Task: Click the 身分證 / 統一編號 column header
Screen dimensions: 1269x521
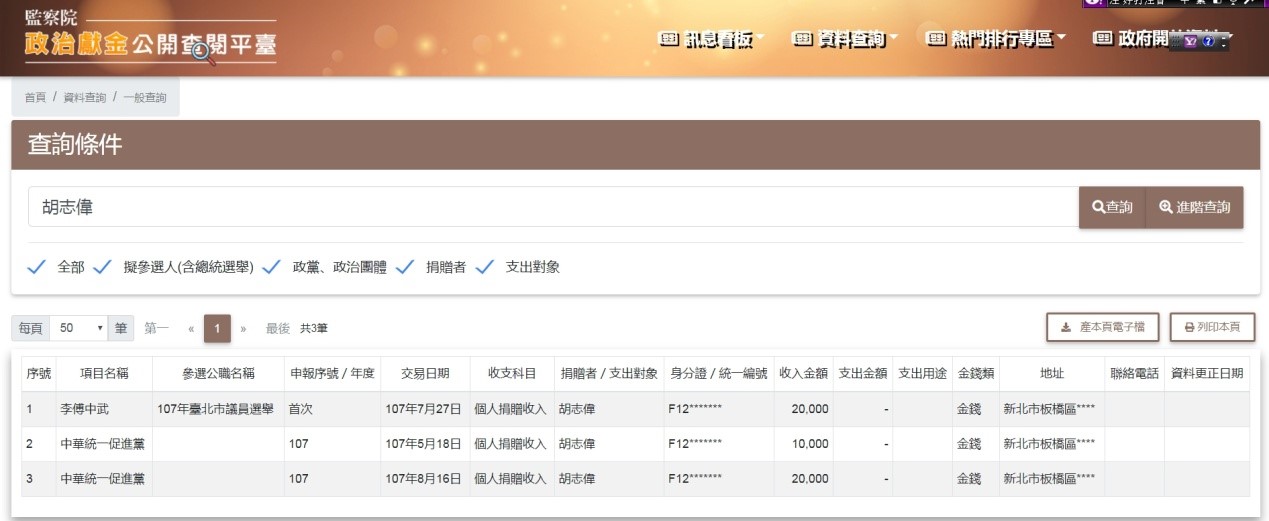Action: pos(718,373)
